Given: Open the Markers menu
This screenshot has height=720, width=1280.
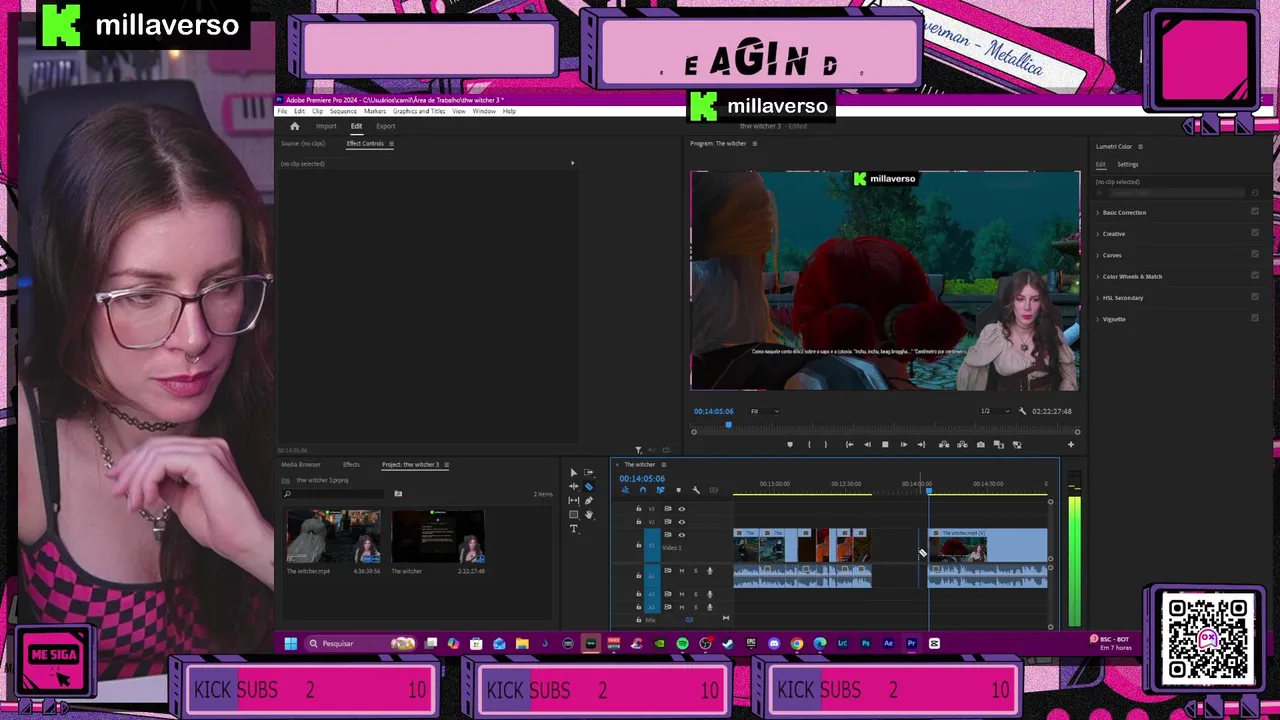Looking at the screenshot, I should point(375,111).
